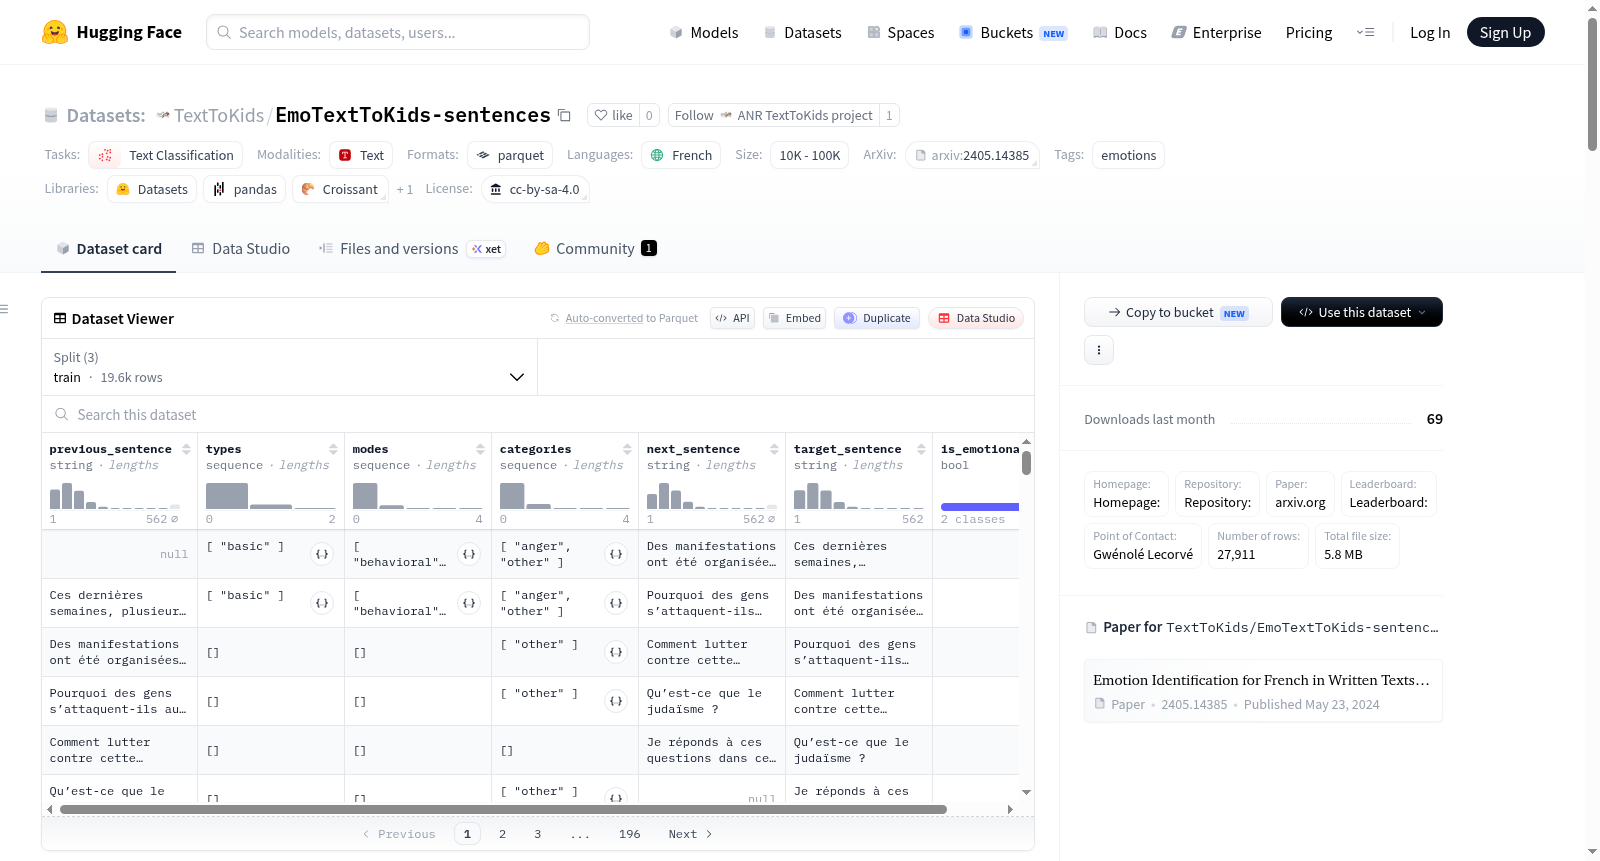Viewport: 1600px width, 861px height.
Task: Go to page 2 of dataset rows
Action: 502,834
